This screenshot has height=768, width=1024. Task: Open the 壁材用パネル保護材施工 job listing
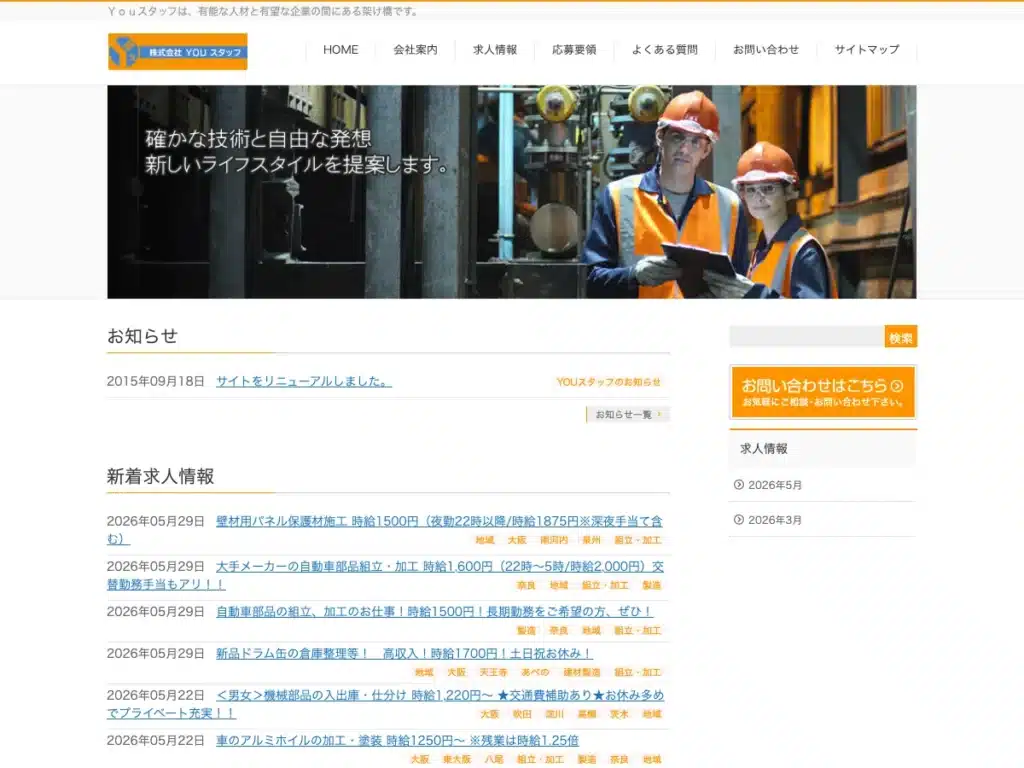point(439,522)
